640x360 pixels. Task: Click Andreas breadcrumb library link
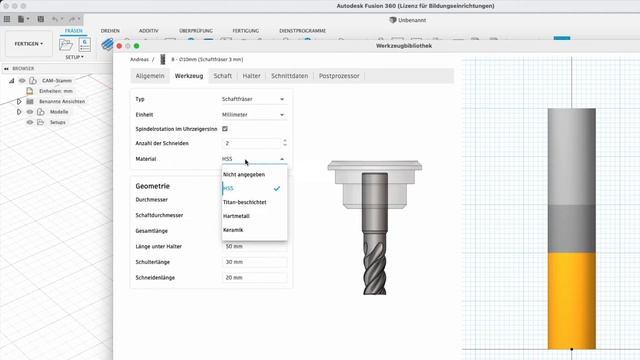point(139,60)
